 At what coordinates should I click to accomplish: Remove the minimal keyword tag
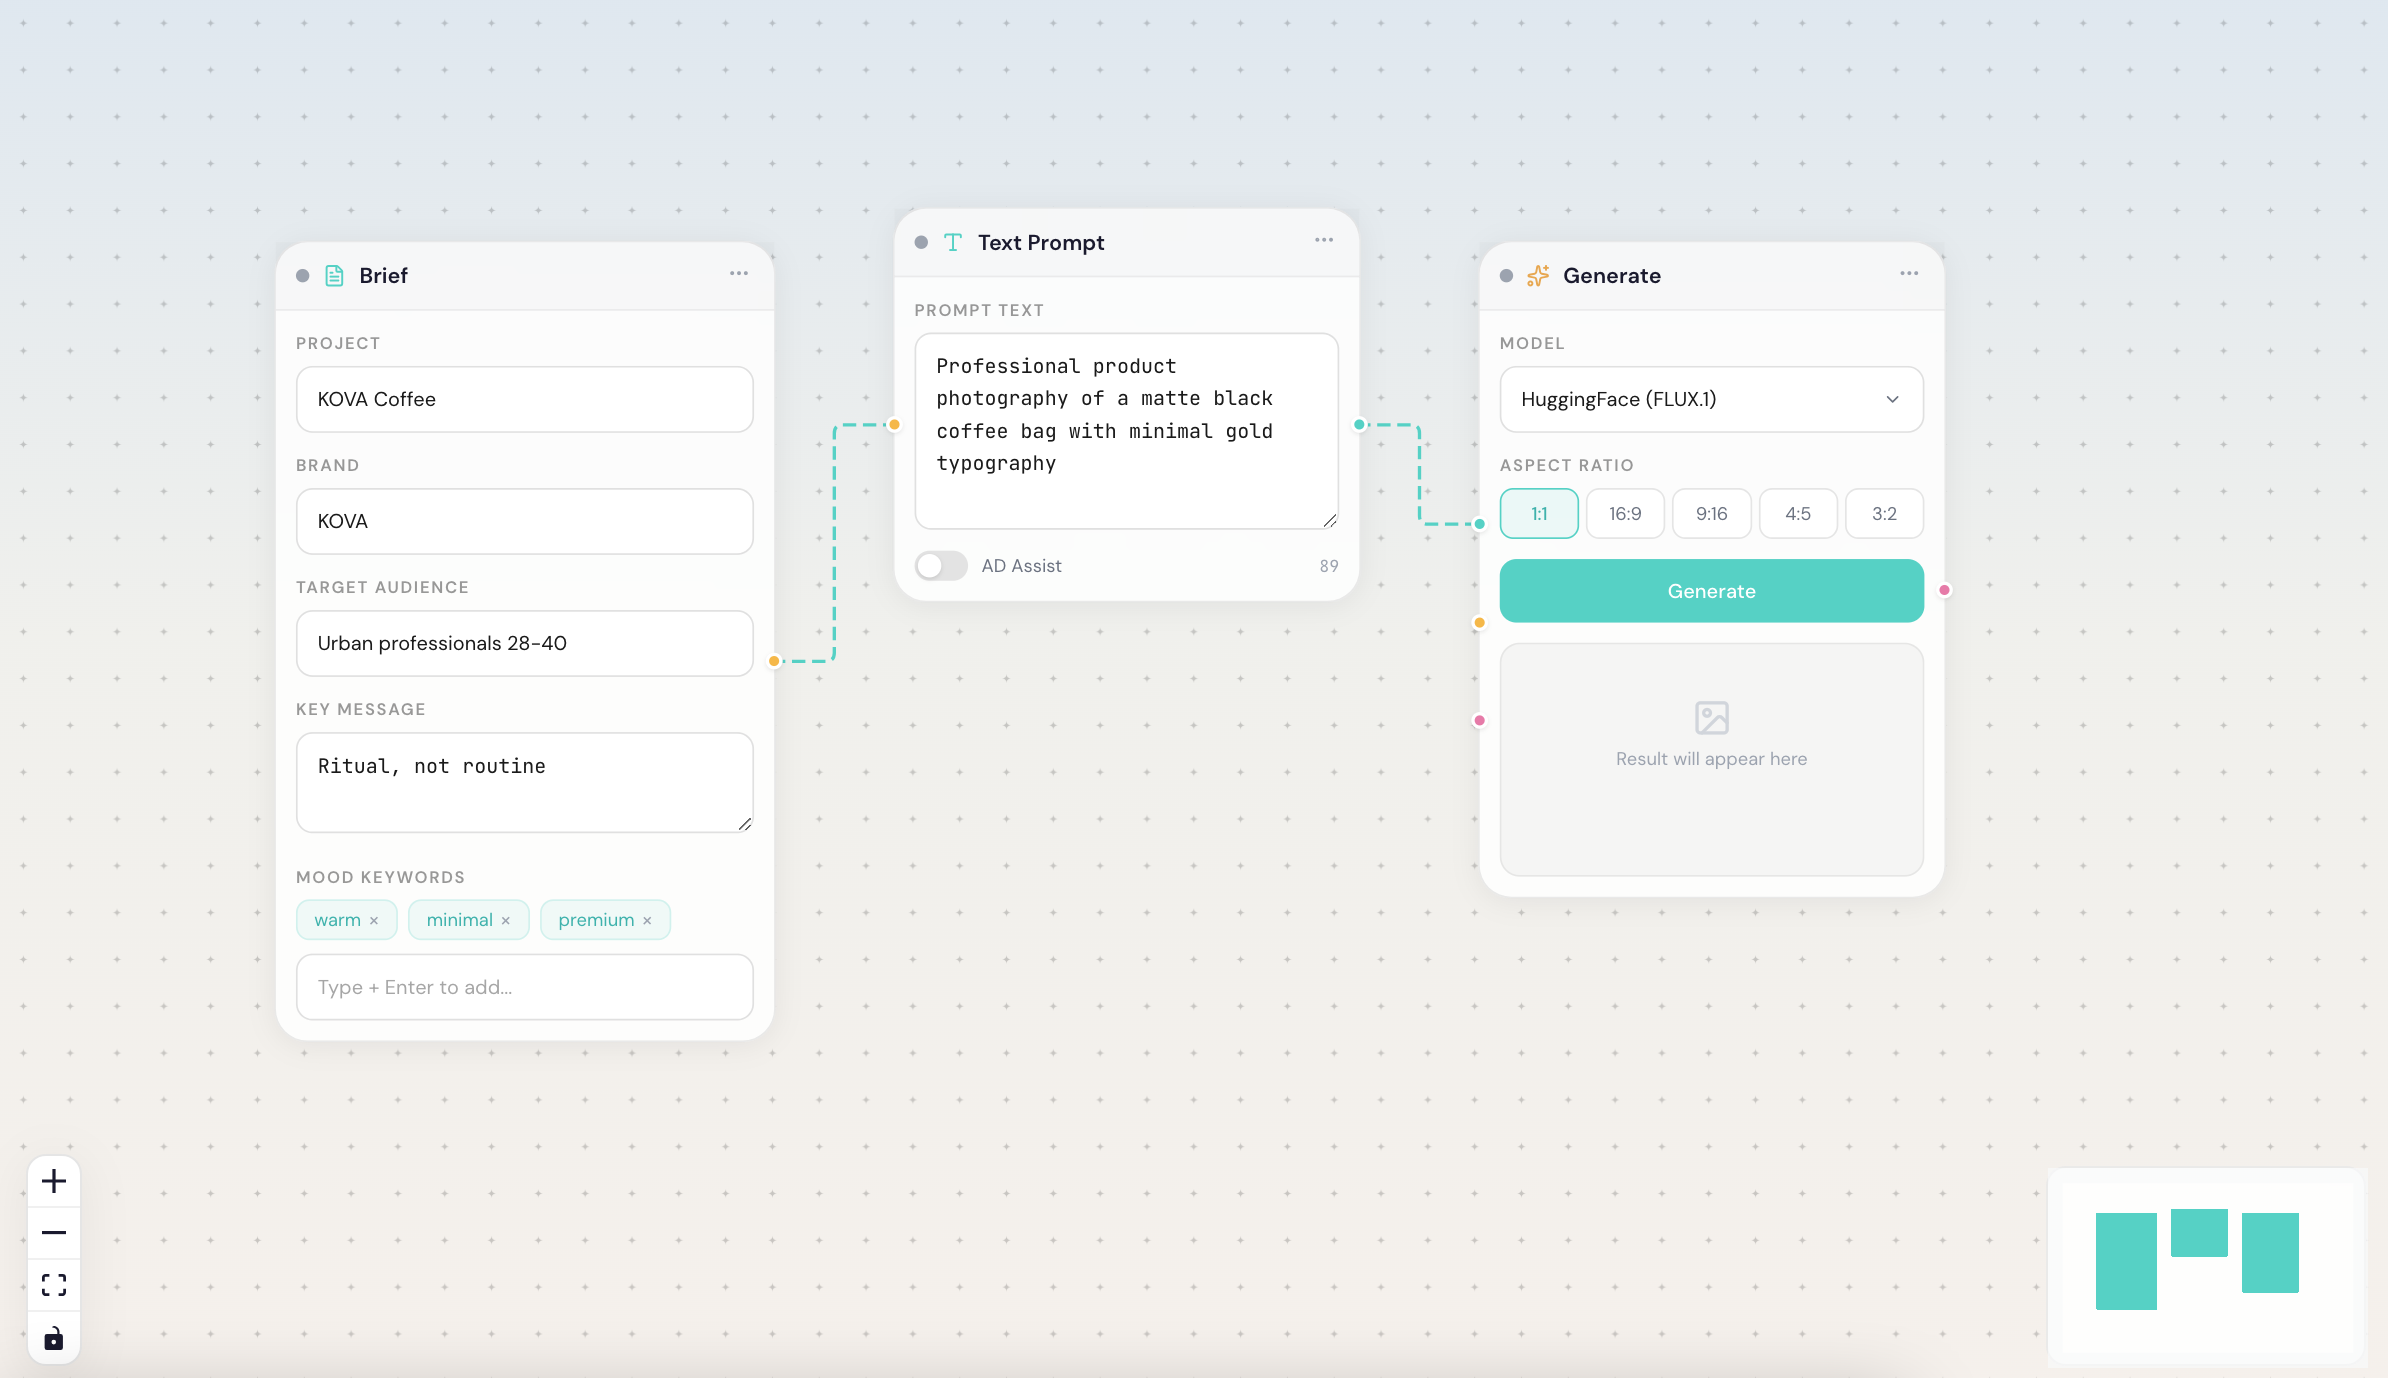pos(506,921)
